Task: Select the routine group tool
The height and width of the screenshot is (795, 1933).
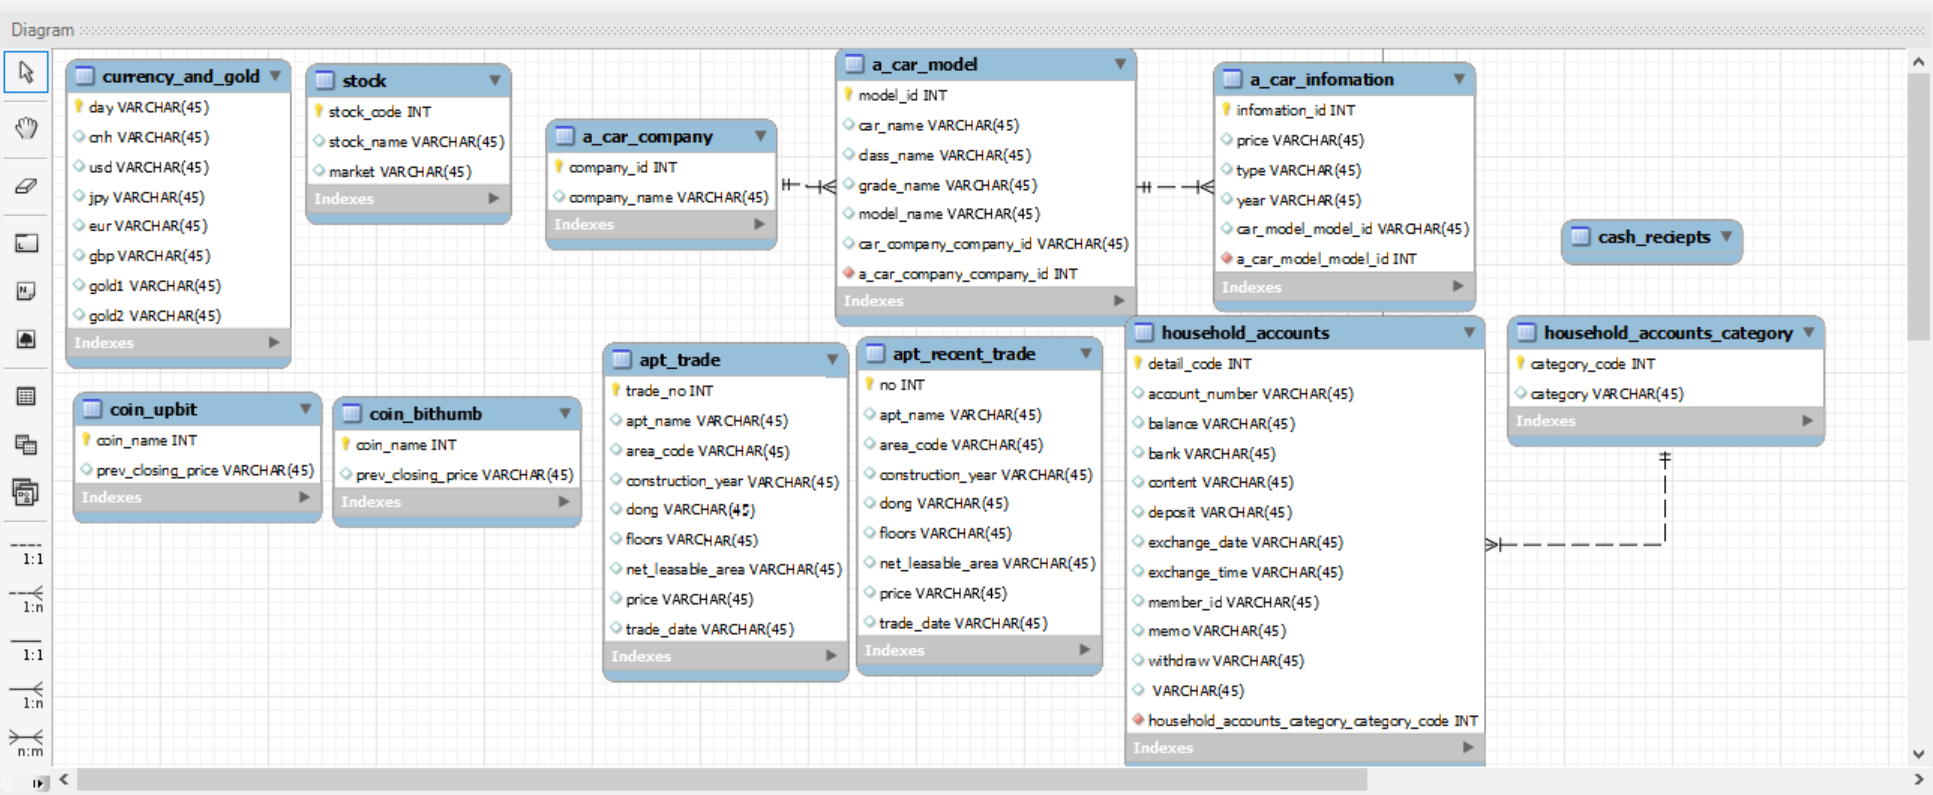Action: [x=26, y=492]
